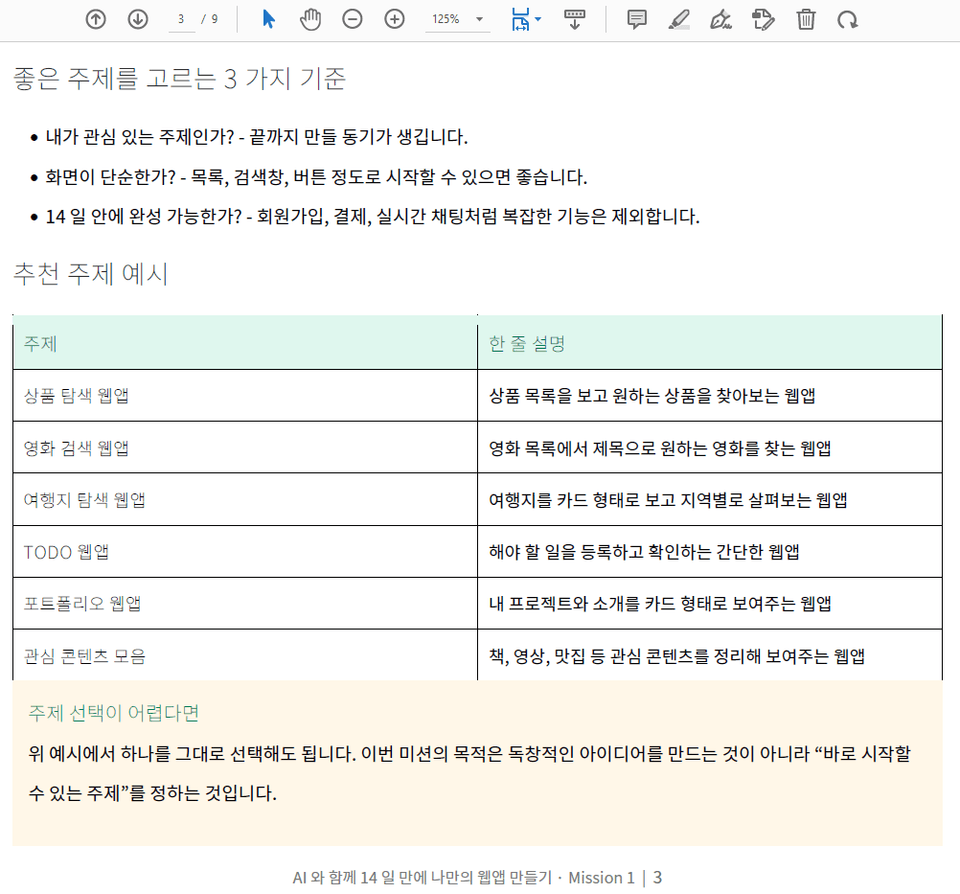Open the zoom level dropdown arrow
This screenshot has width=960, height=894.
pos(480,20)
